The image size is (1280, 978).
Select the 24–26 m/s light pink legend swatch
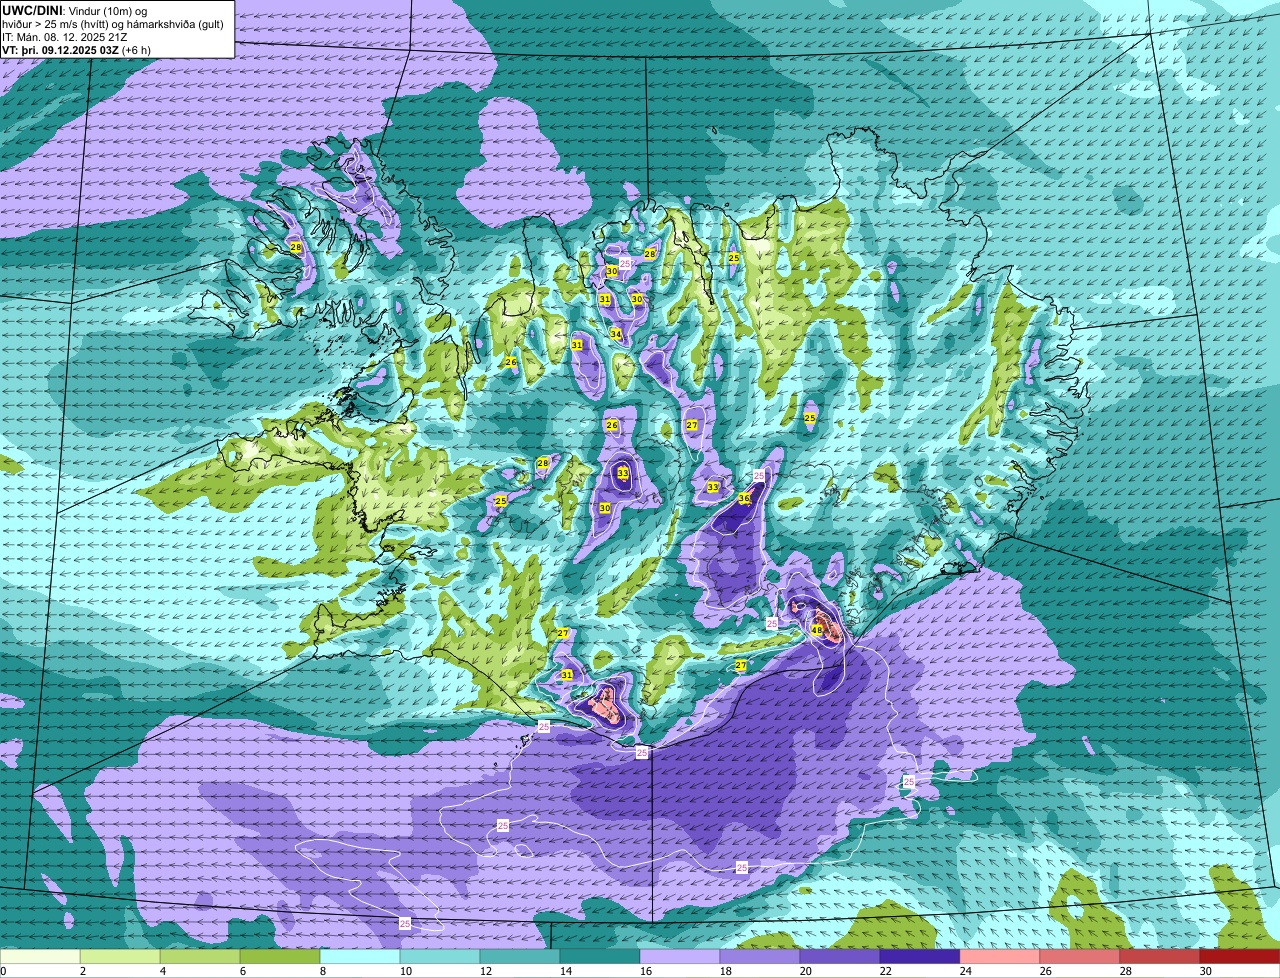click(1000, 957)
